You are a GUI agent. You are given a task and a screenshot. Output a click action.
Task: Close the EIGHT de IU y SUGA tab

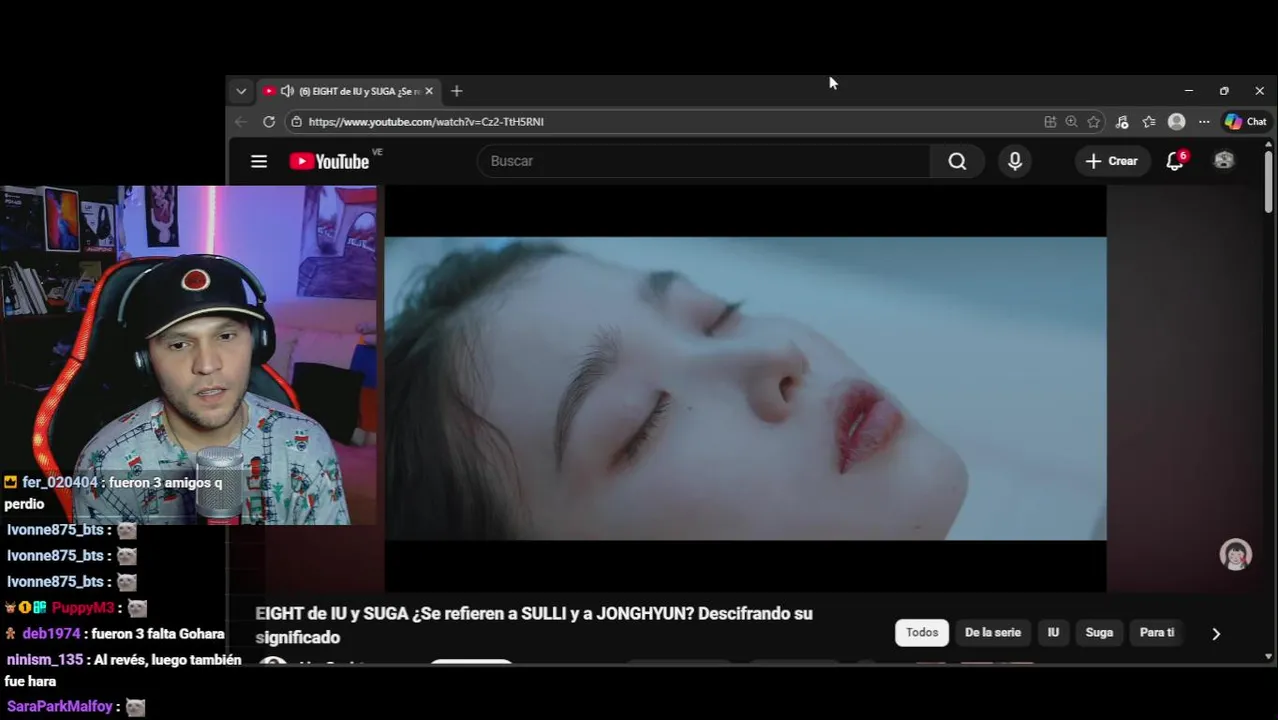point(429,91)
